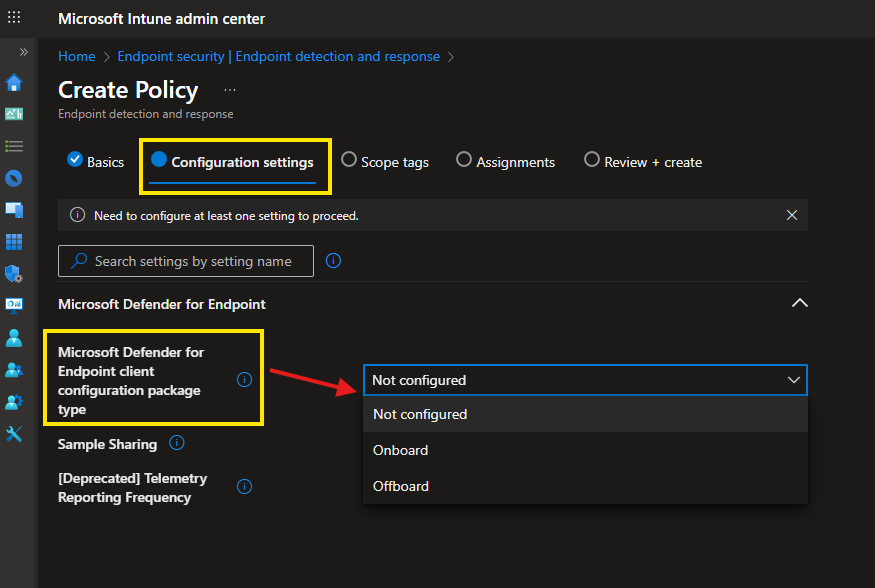The width and height of the screenshot is (875, 588).
Task: Open Users icon in sidebar
Action: (x=14, y=338)
